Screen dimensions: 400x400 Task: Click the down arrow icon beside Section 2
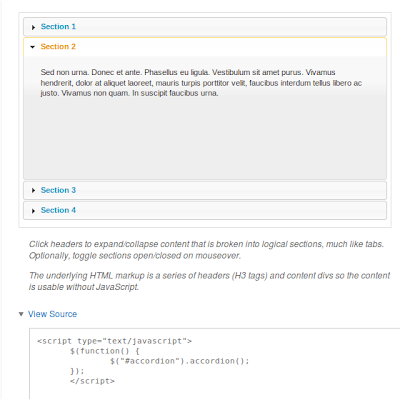[x=32, y=47]
